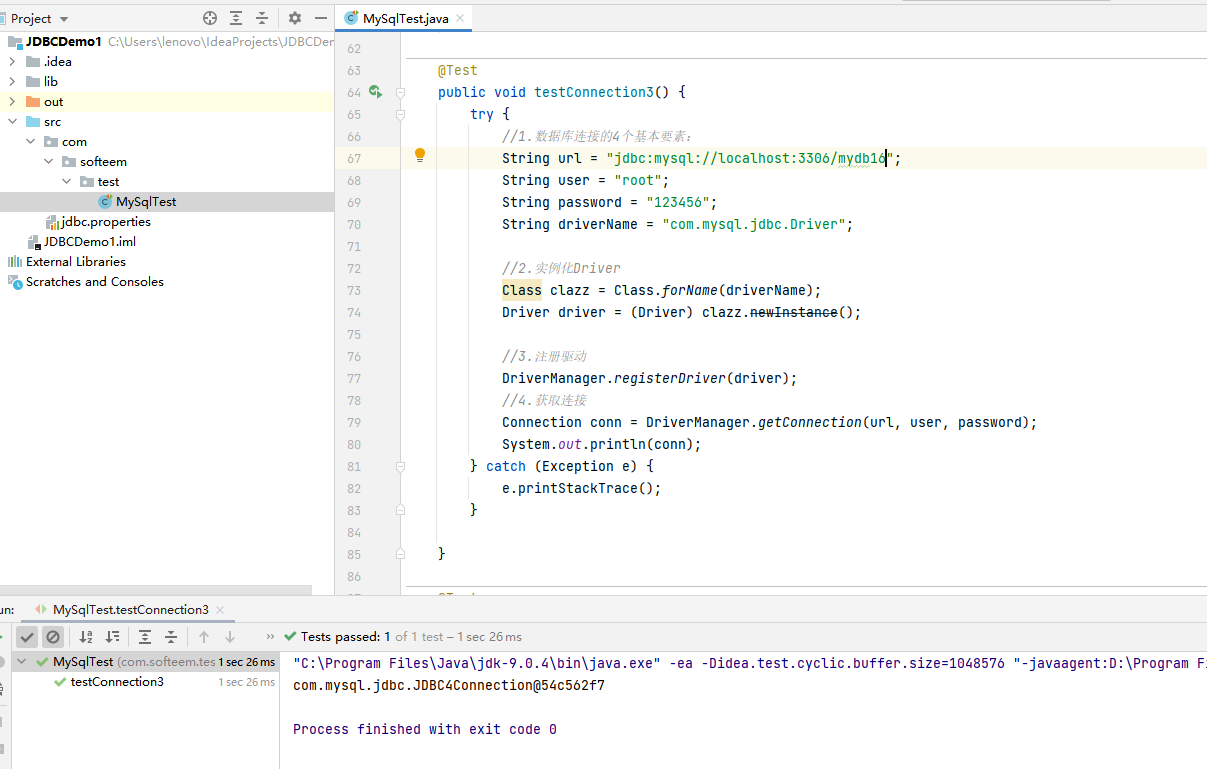
Task: Run testConnection3 from gutter icon
Action: [x=375, y=92]
